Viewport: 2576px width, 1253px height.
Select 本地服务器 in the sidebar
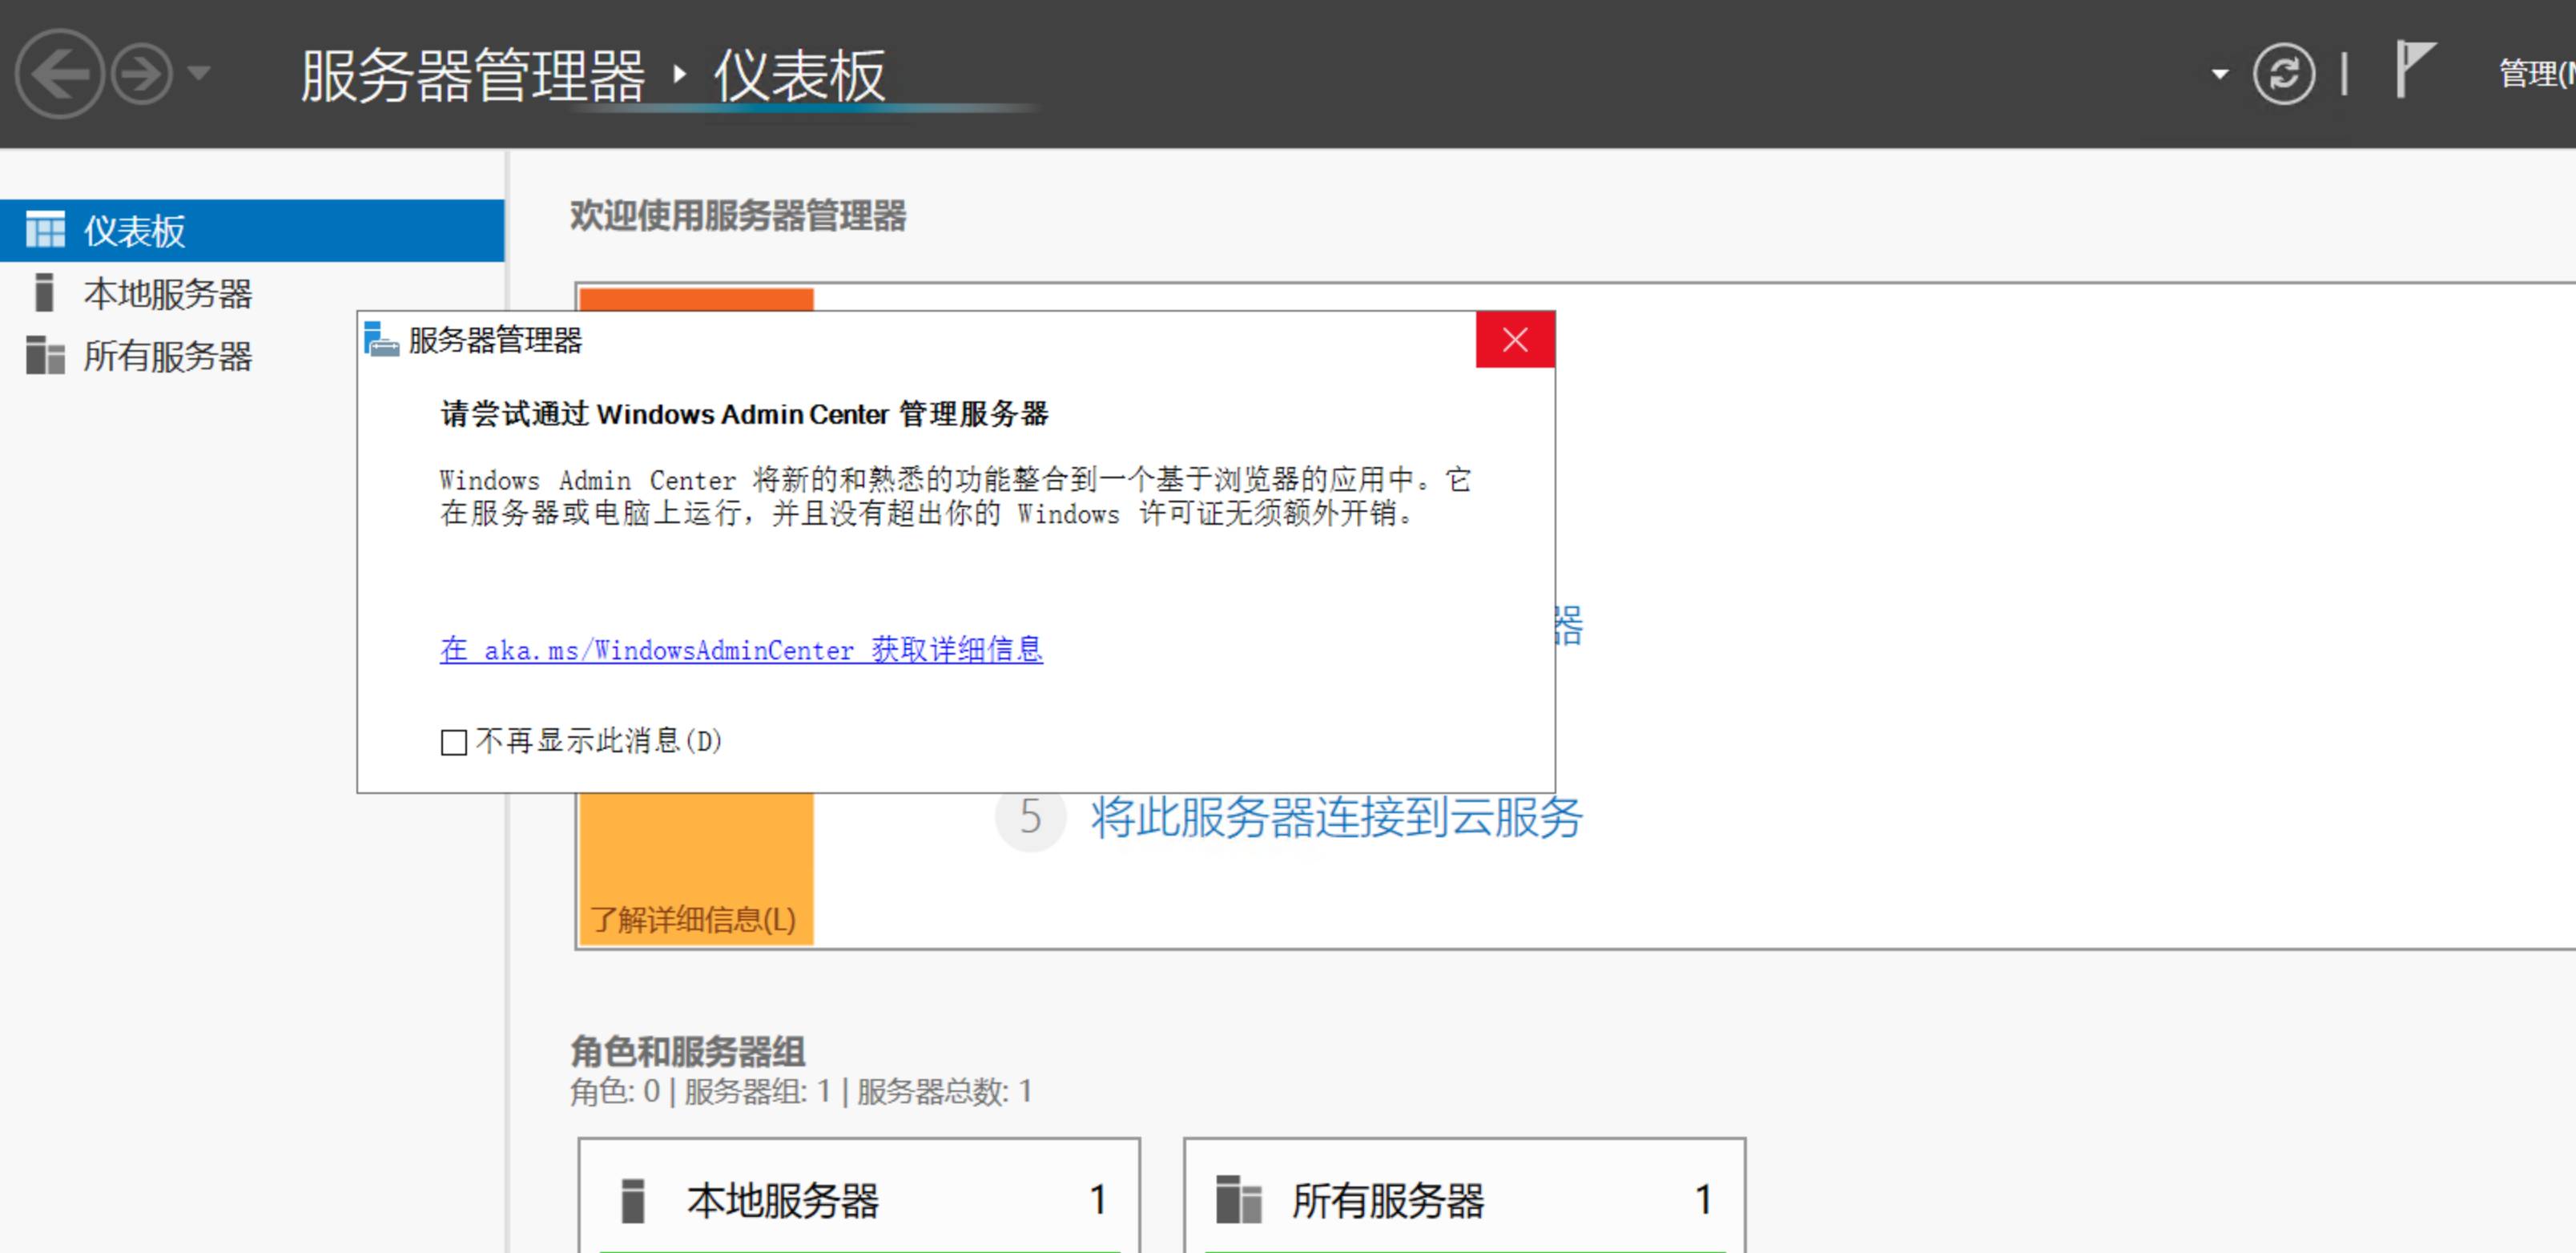tap(252, 293)
